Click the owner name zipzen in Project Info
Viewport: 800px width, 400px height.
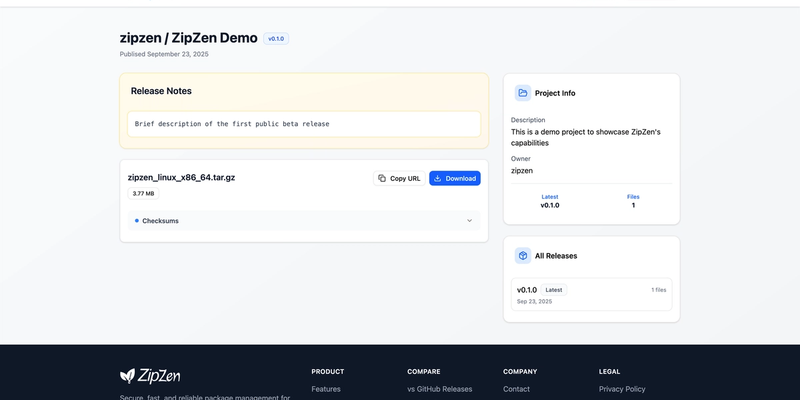coord(521,170)
